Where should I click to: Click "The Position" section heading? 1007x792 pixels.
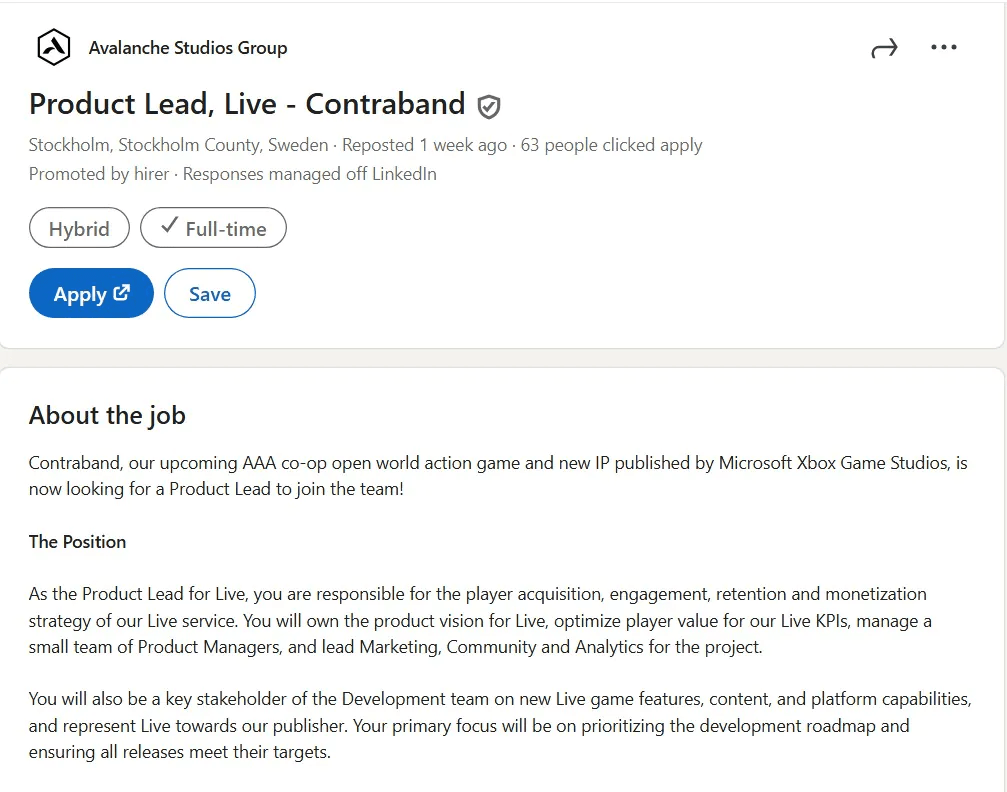click(77, 542)
